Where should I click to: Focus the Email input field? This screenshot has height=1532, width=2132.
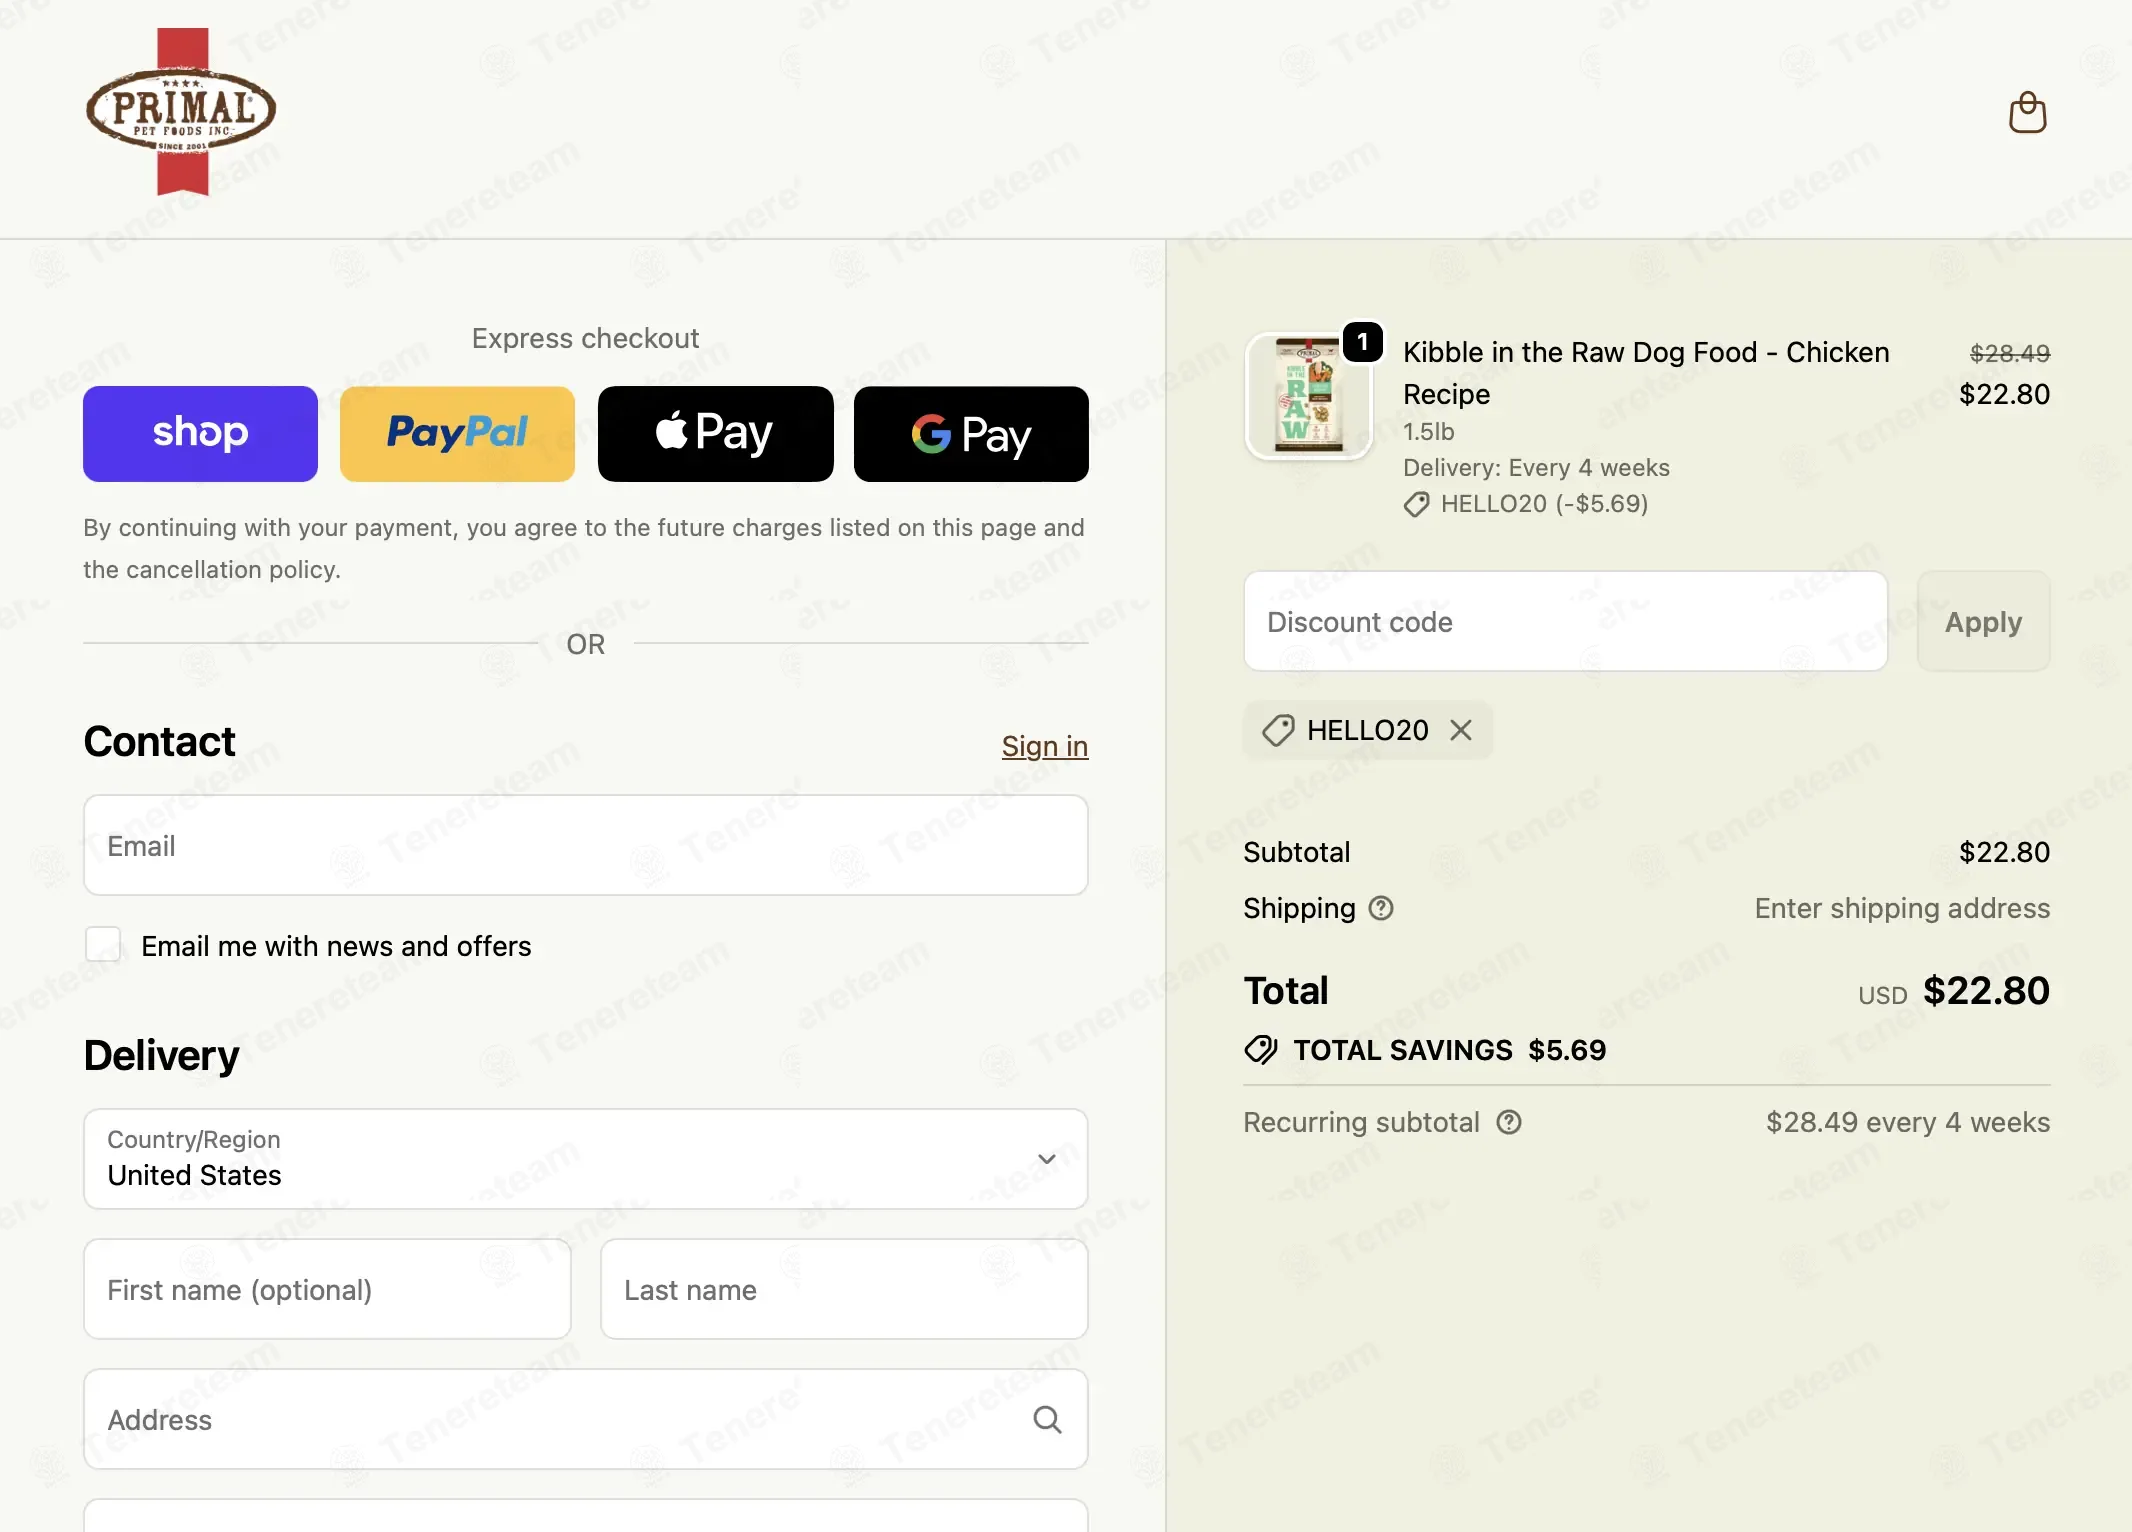[586, 845]
